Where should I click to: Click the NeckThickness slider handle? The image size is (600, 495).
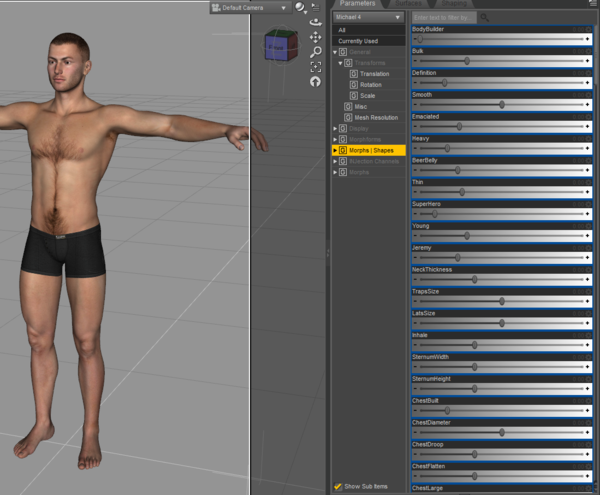[x=474, y=279]
